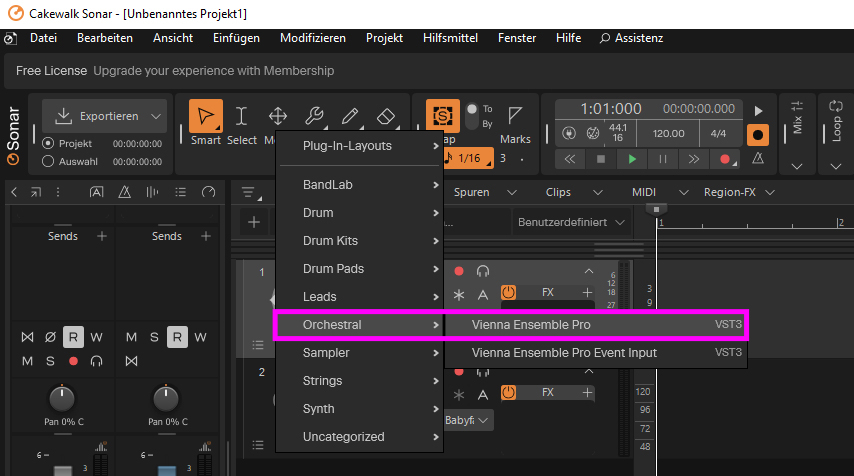Image resolution: width=854 pixels, height=476 pixels.
Task: Toggle input monitoring headphones on track 1
Action: click(x=483, y=271)
